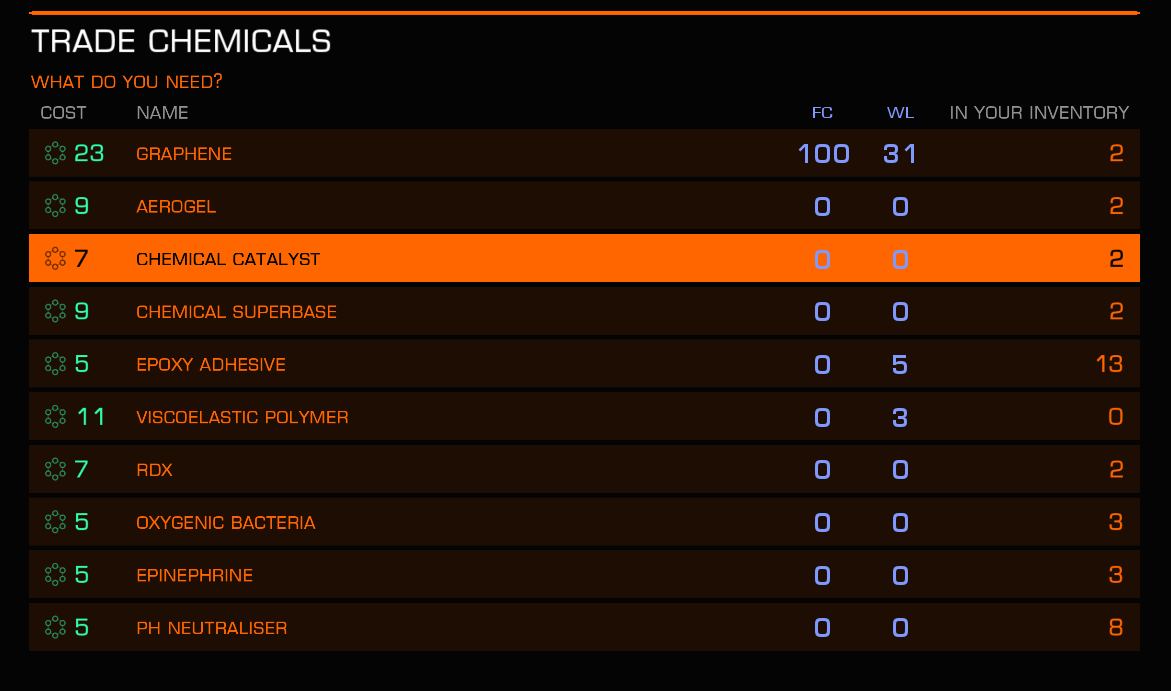1171x691 pixels.
Task: Select the Graphene trade entry
Action: click(x=584, y=153)
